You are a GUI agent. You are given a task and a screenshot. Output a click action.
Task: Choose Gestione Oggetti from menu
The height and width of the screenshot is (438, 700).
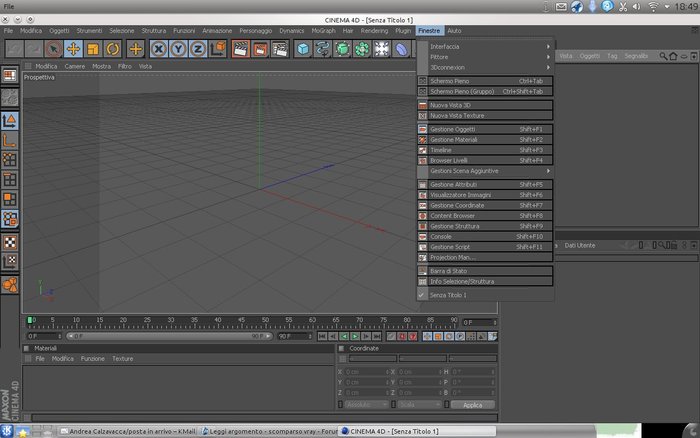[x=485, y=129]
